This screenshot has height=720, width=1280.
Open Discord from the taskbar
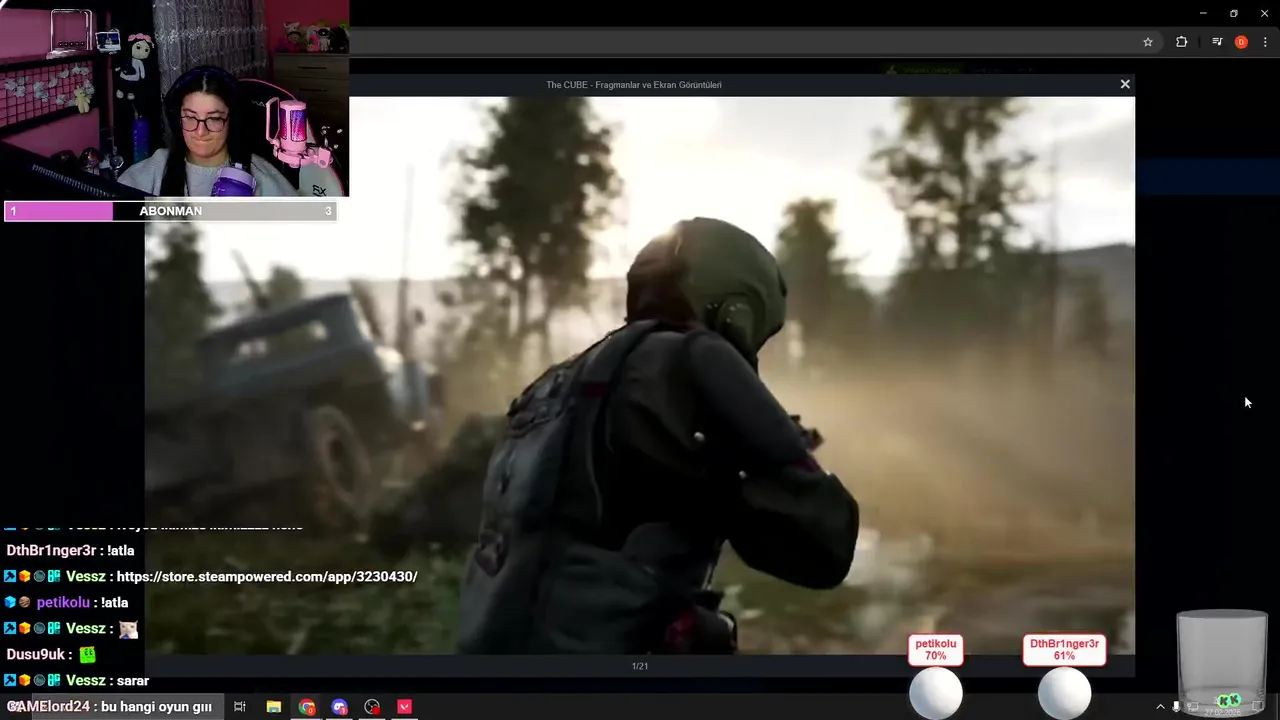click(340, 706)
